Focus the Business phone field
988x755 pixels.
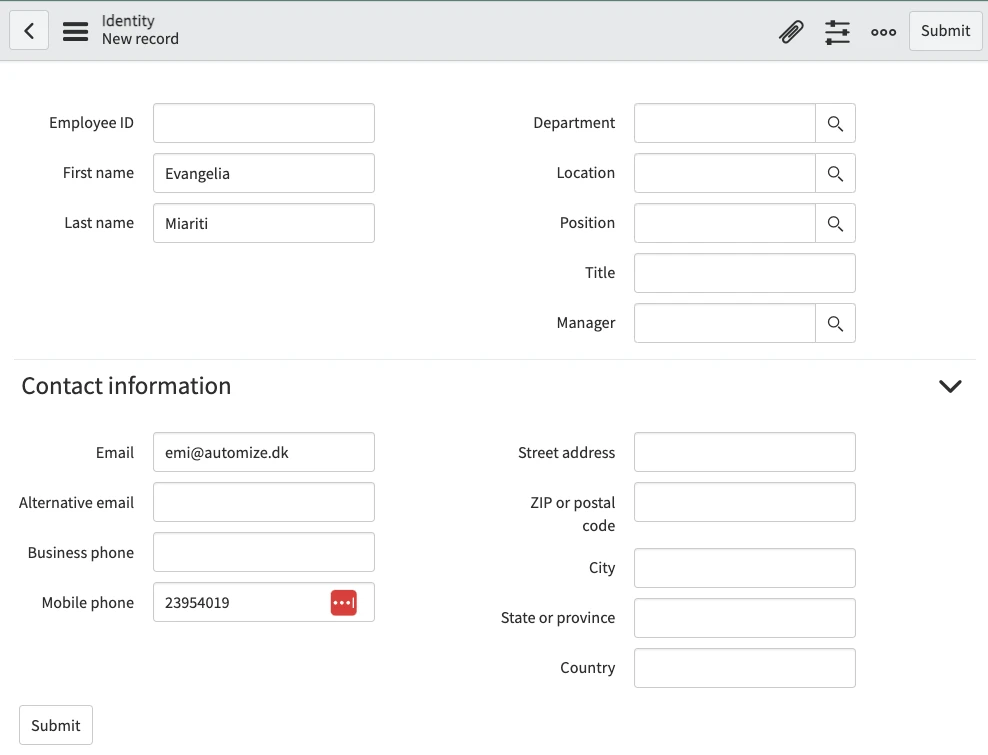click(x=264, y=553)
